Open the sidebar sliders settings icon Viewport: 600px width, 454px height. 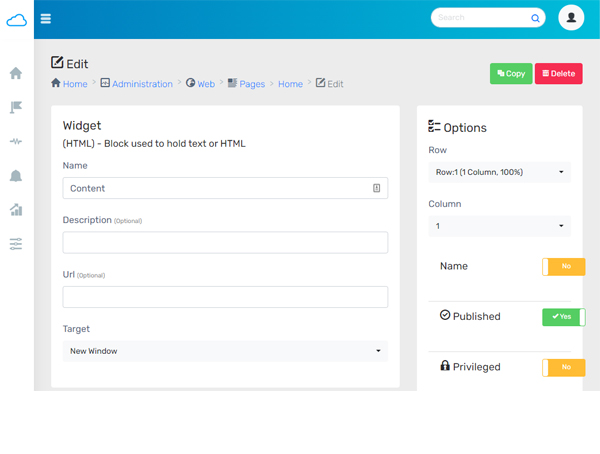(16, 244)
